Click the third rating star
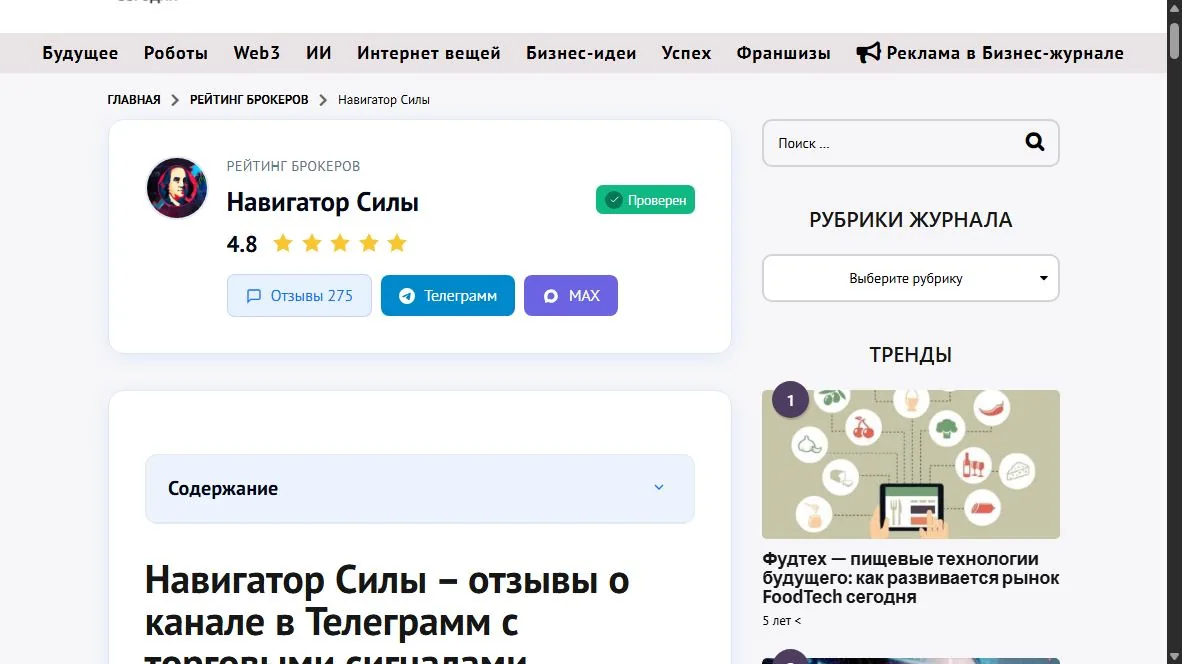The height and width of the screenshot is (664, 1182). (x=340, y=243)
